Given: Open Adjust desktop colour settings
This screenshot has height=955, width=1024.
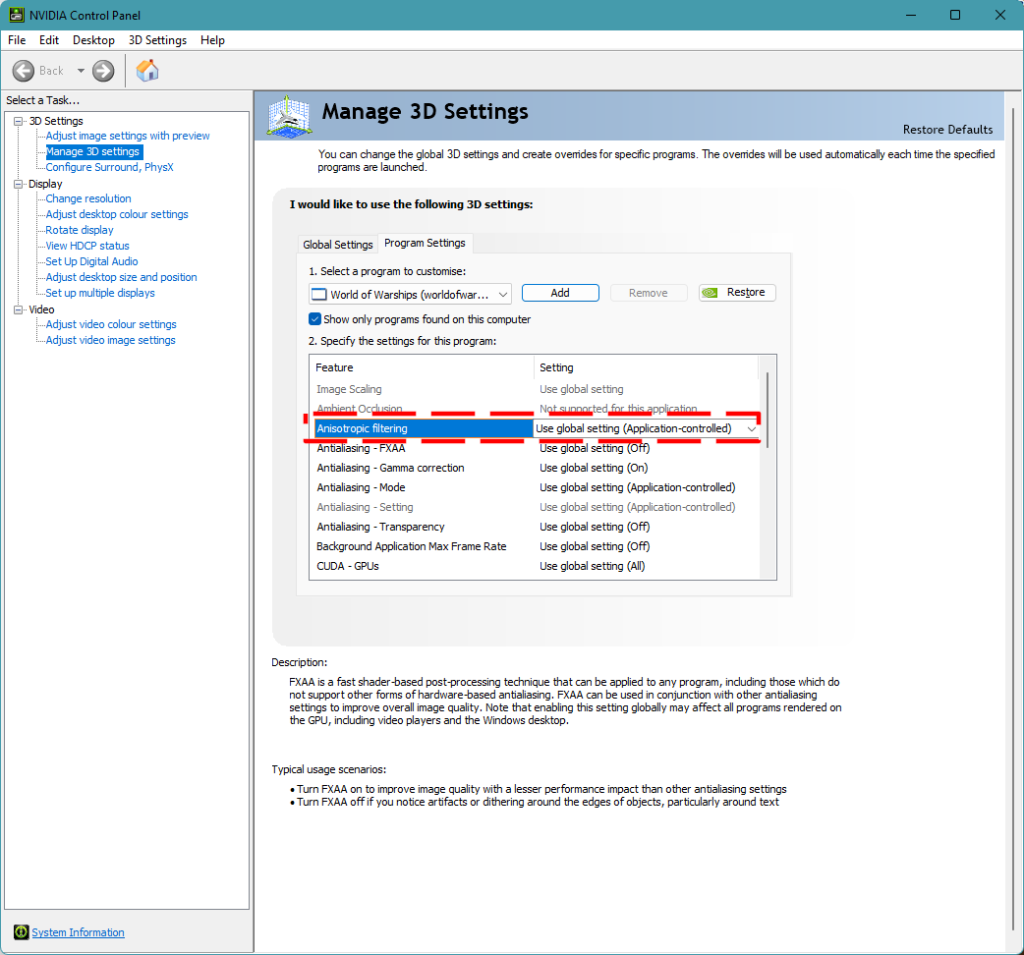Looking at the screenshot, I should click(x=117, y=214).
